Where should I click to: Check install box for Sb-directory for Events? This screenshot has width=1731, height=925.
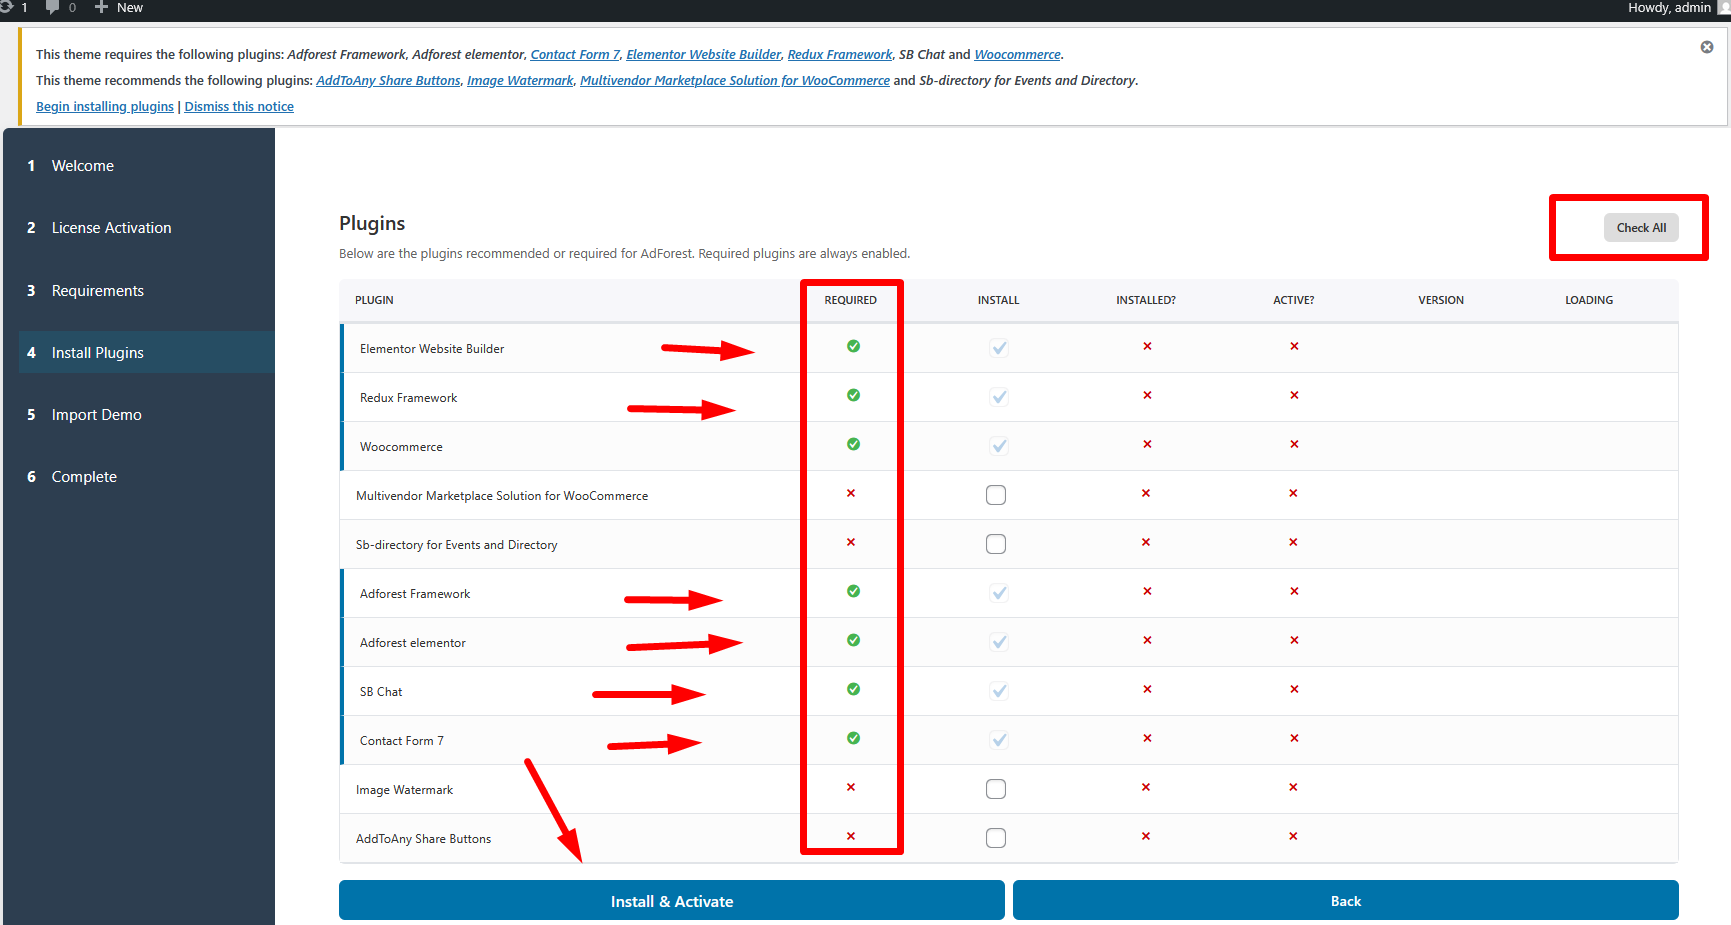pos(996,544)
